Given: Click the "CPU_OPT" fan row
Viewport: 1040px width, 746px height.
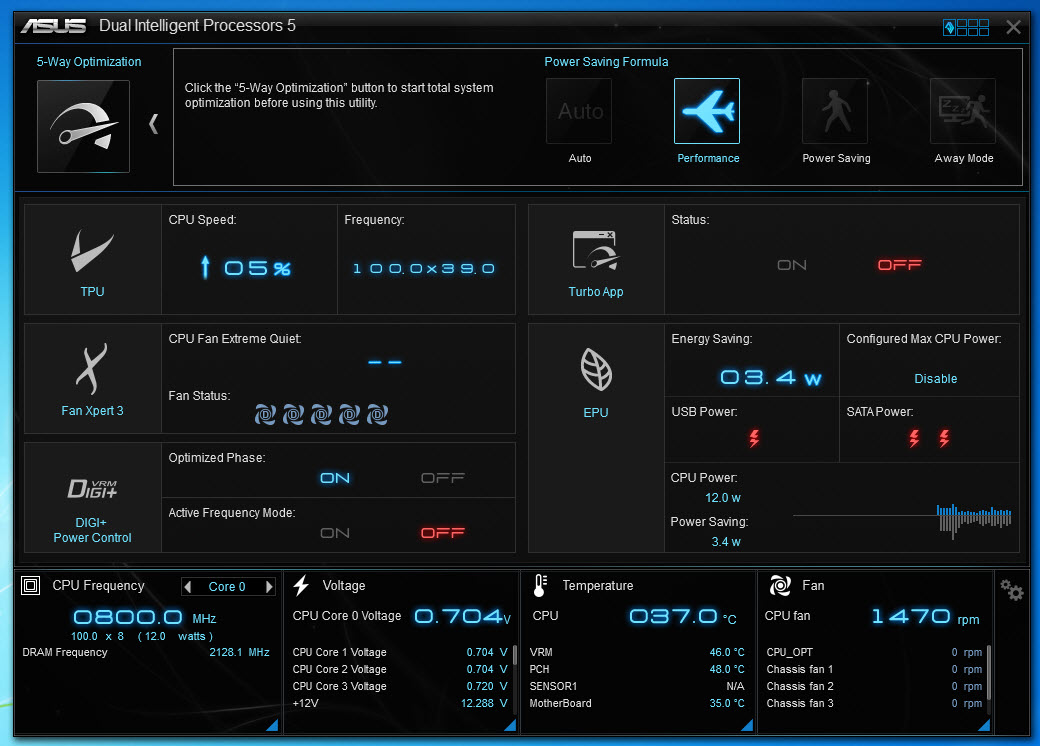Looking at the screenshot, I should tap(874, 653).
